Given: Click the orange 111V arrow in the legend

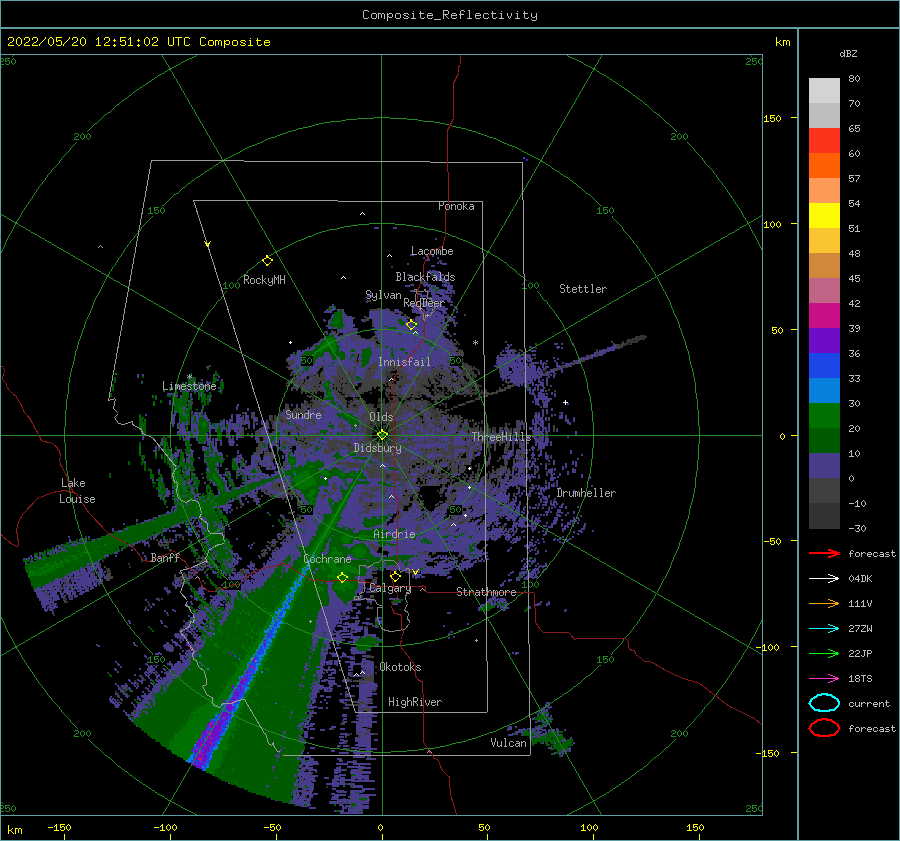Looking at the screenshot, I should 824,603.
